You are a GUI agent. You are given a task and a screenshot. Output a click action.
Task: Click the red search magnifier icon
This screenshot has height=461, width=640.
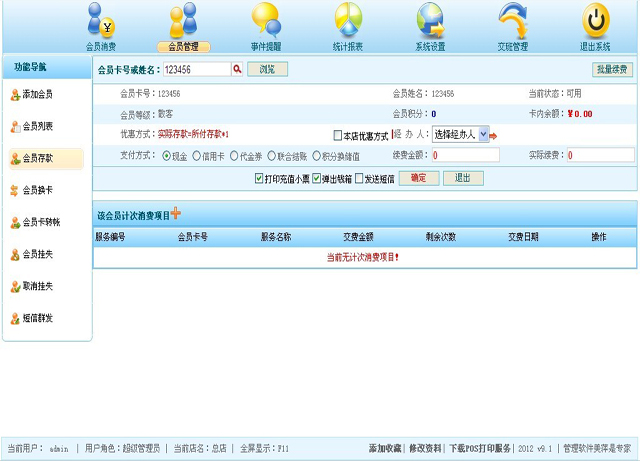click(x=238, y=69)
